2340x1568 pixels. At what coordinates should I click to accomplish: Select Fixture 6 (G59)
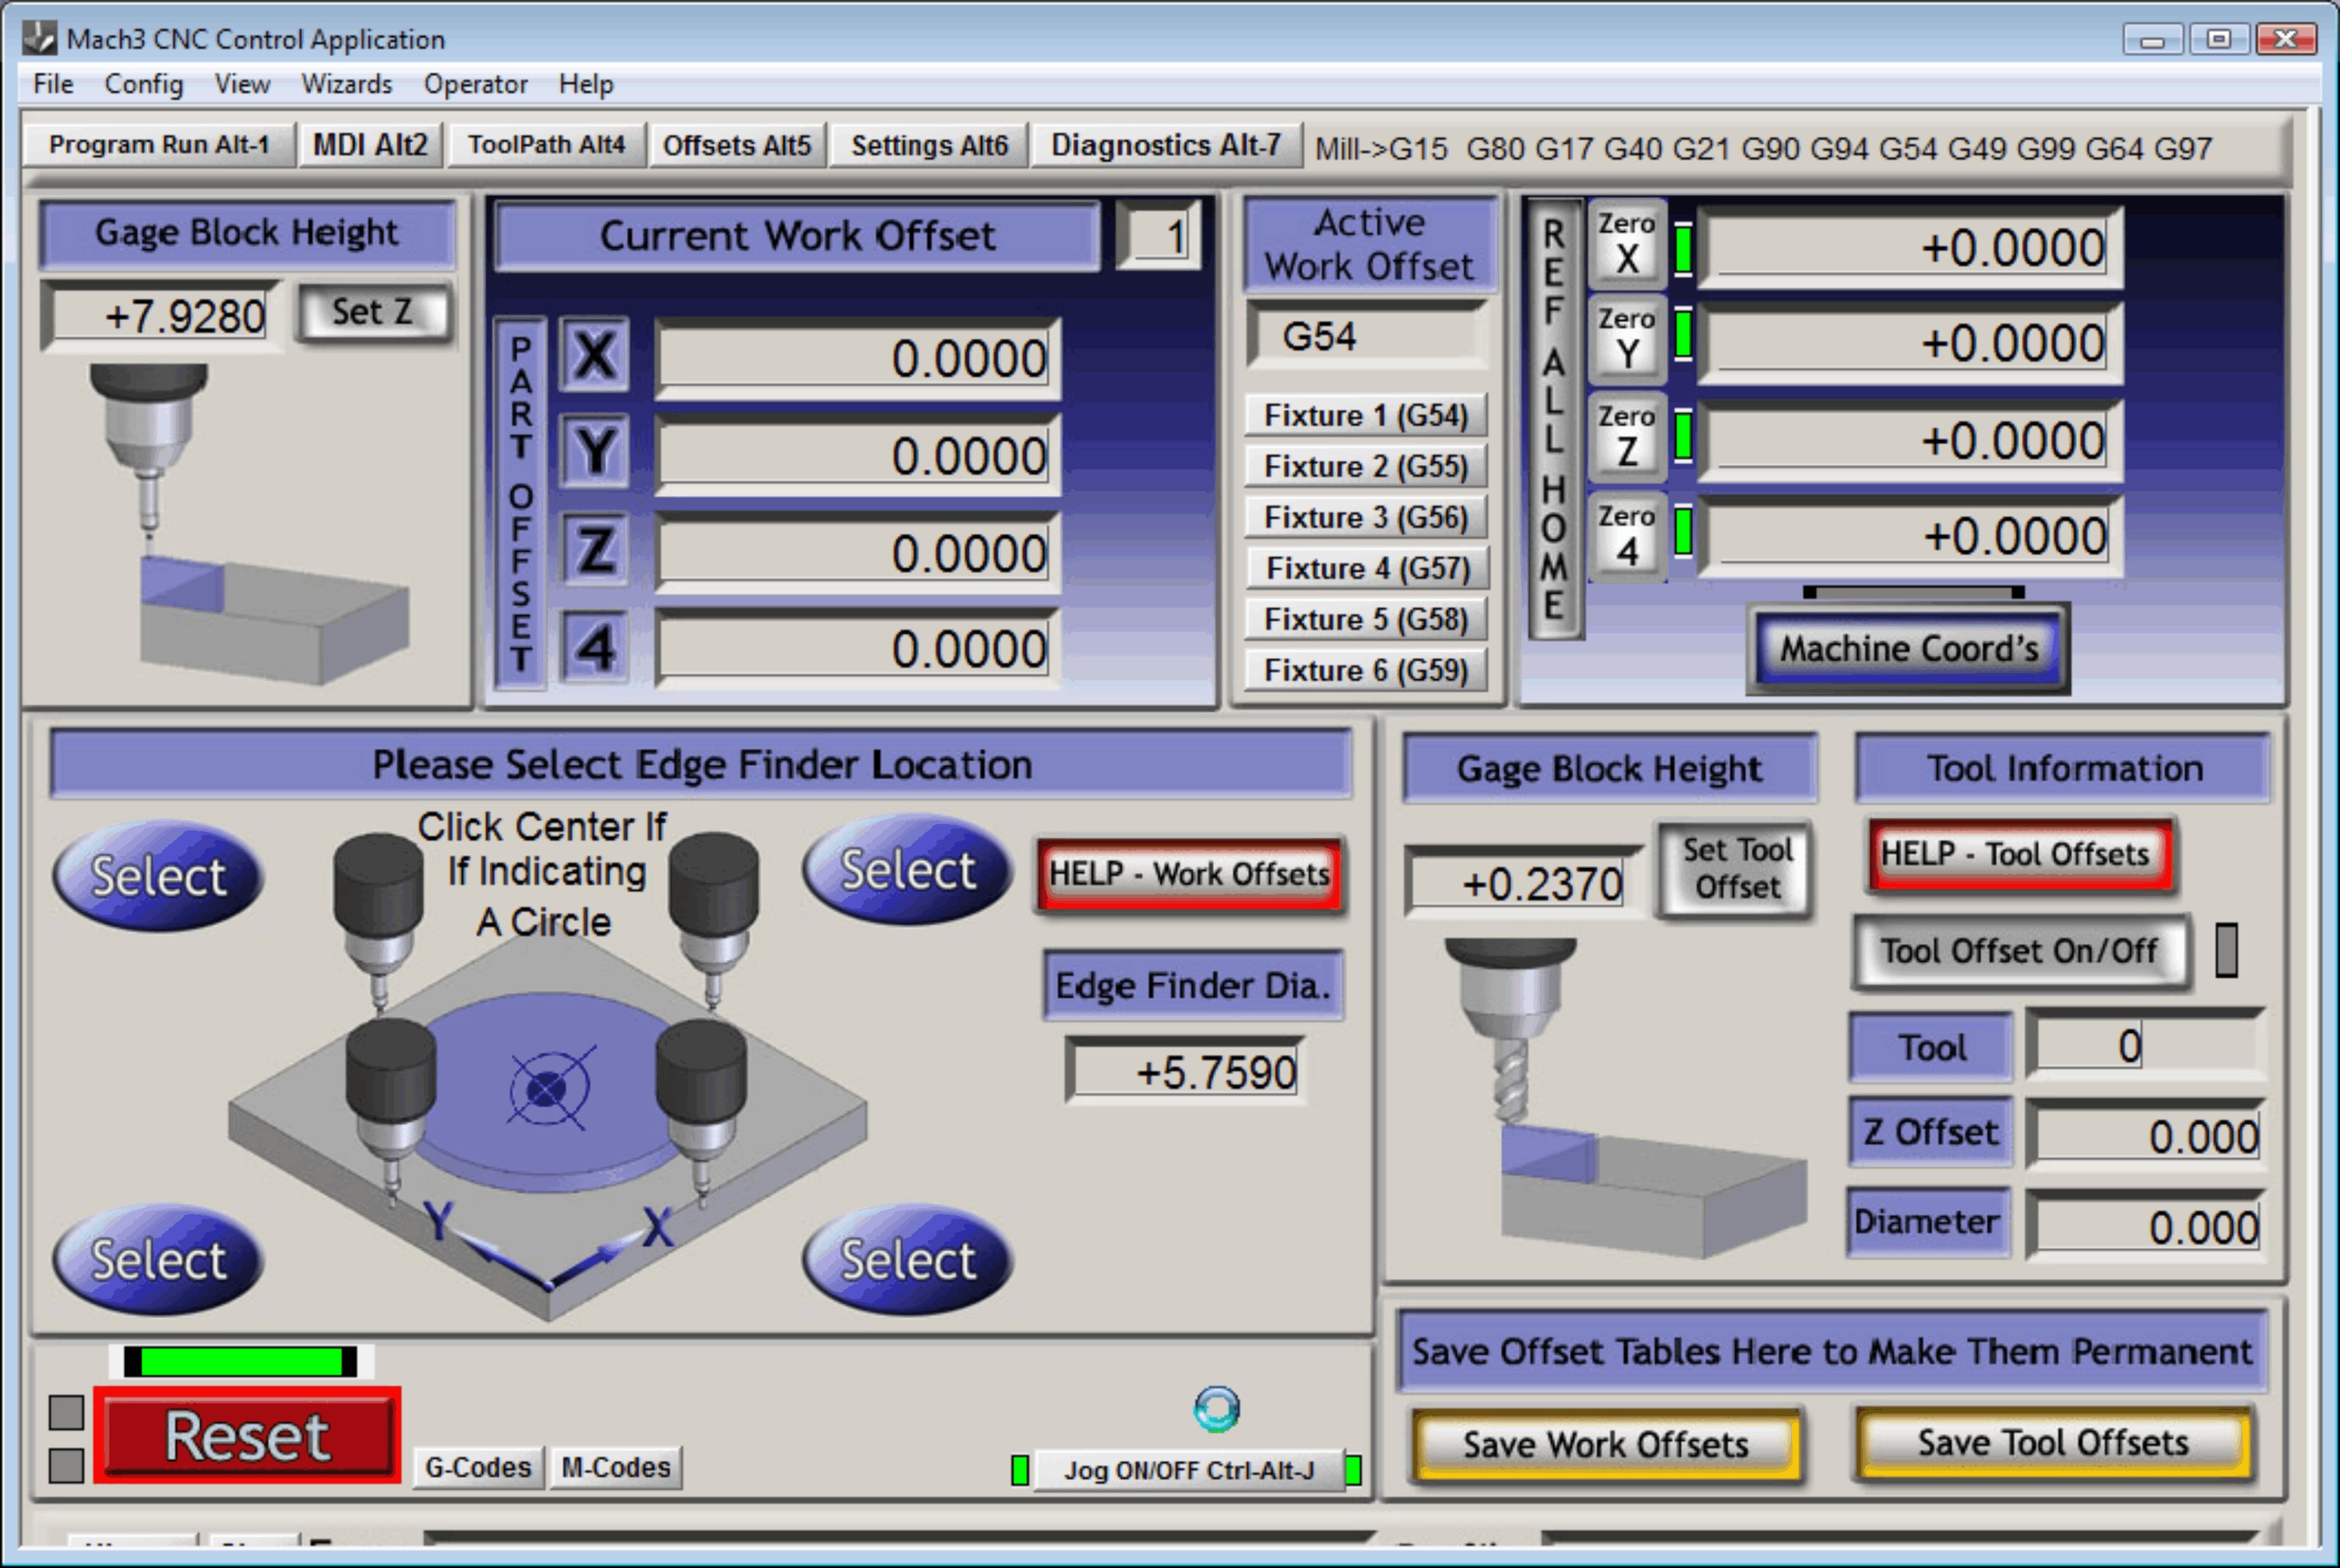click(1366, 670)
